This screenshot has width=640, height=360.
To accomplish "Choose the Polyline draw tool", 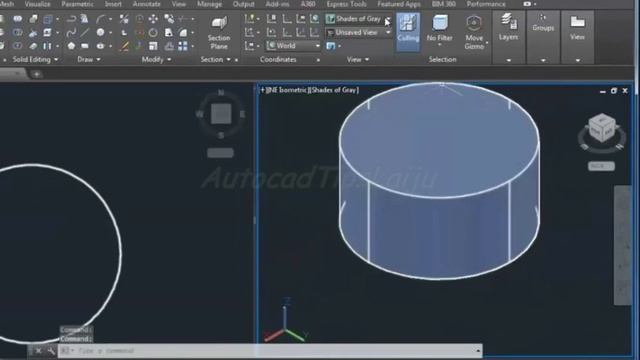I will coord(71,19).
